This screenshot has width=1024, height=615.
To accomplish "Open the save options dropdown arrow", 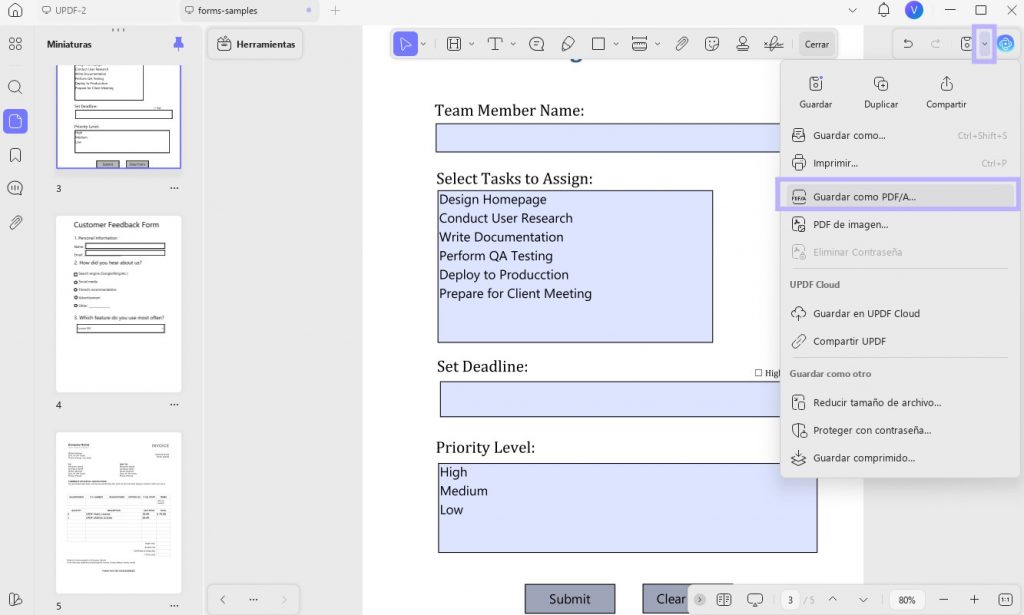I will [984, 44].
